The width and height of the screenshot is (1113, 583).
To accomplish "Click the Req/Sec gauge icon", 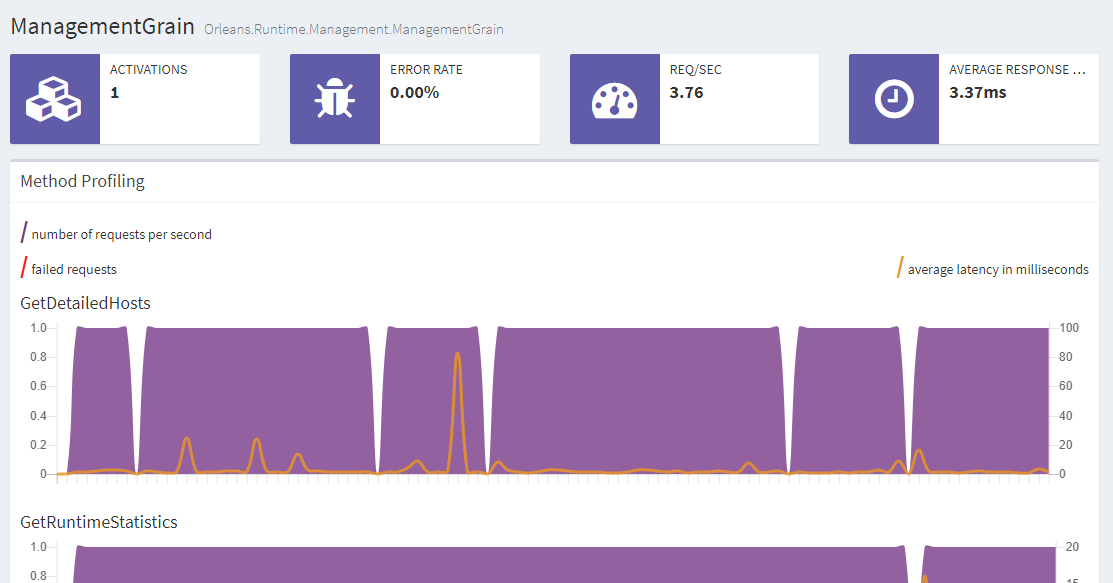I will (x=614, y=99).
